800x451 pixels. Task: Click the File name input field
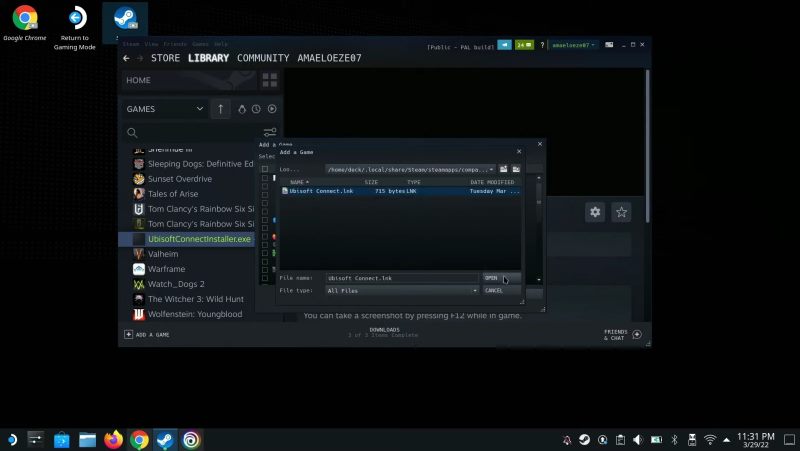point(402,278)
